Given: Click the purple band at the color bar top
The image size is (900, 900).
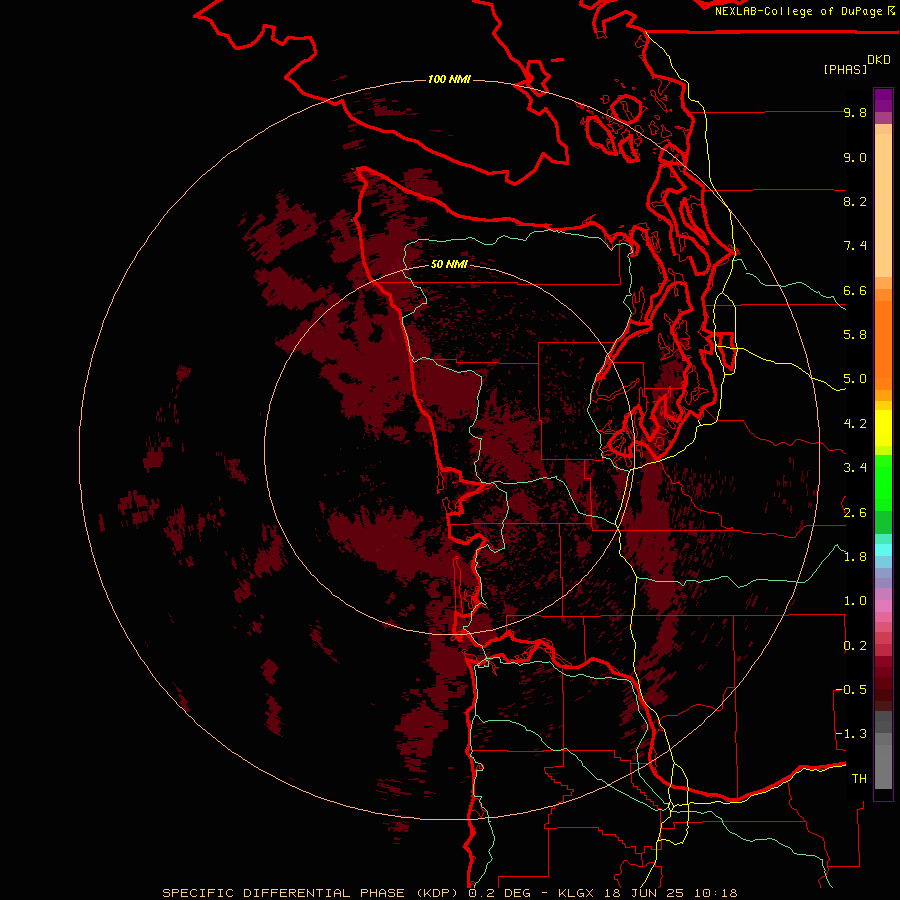Looking at the screenshot, I should pyautogui.click(x=883, y=100).
